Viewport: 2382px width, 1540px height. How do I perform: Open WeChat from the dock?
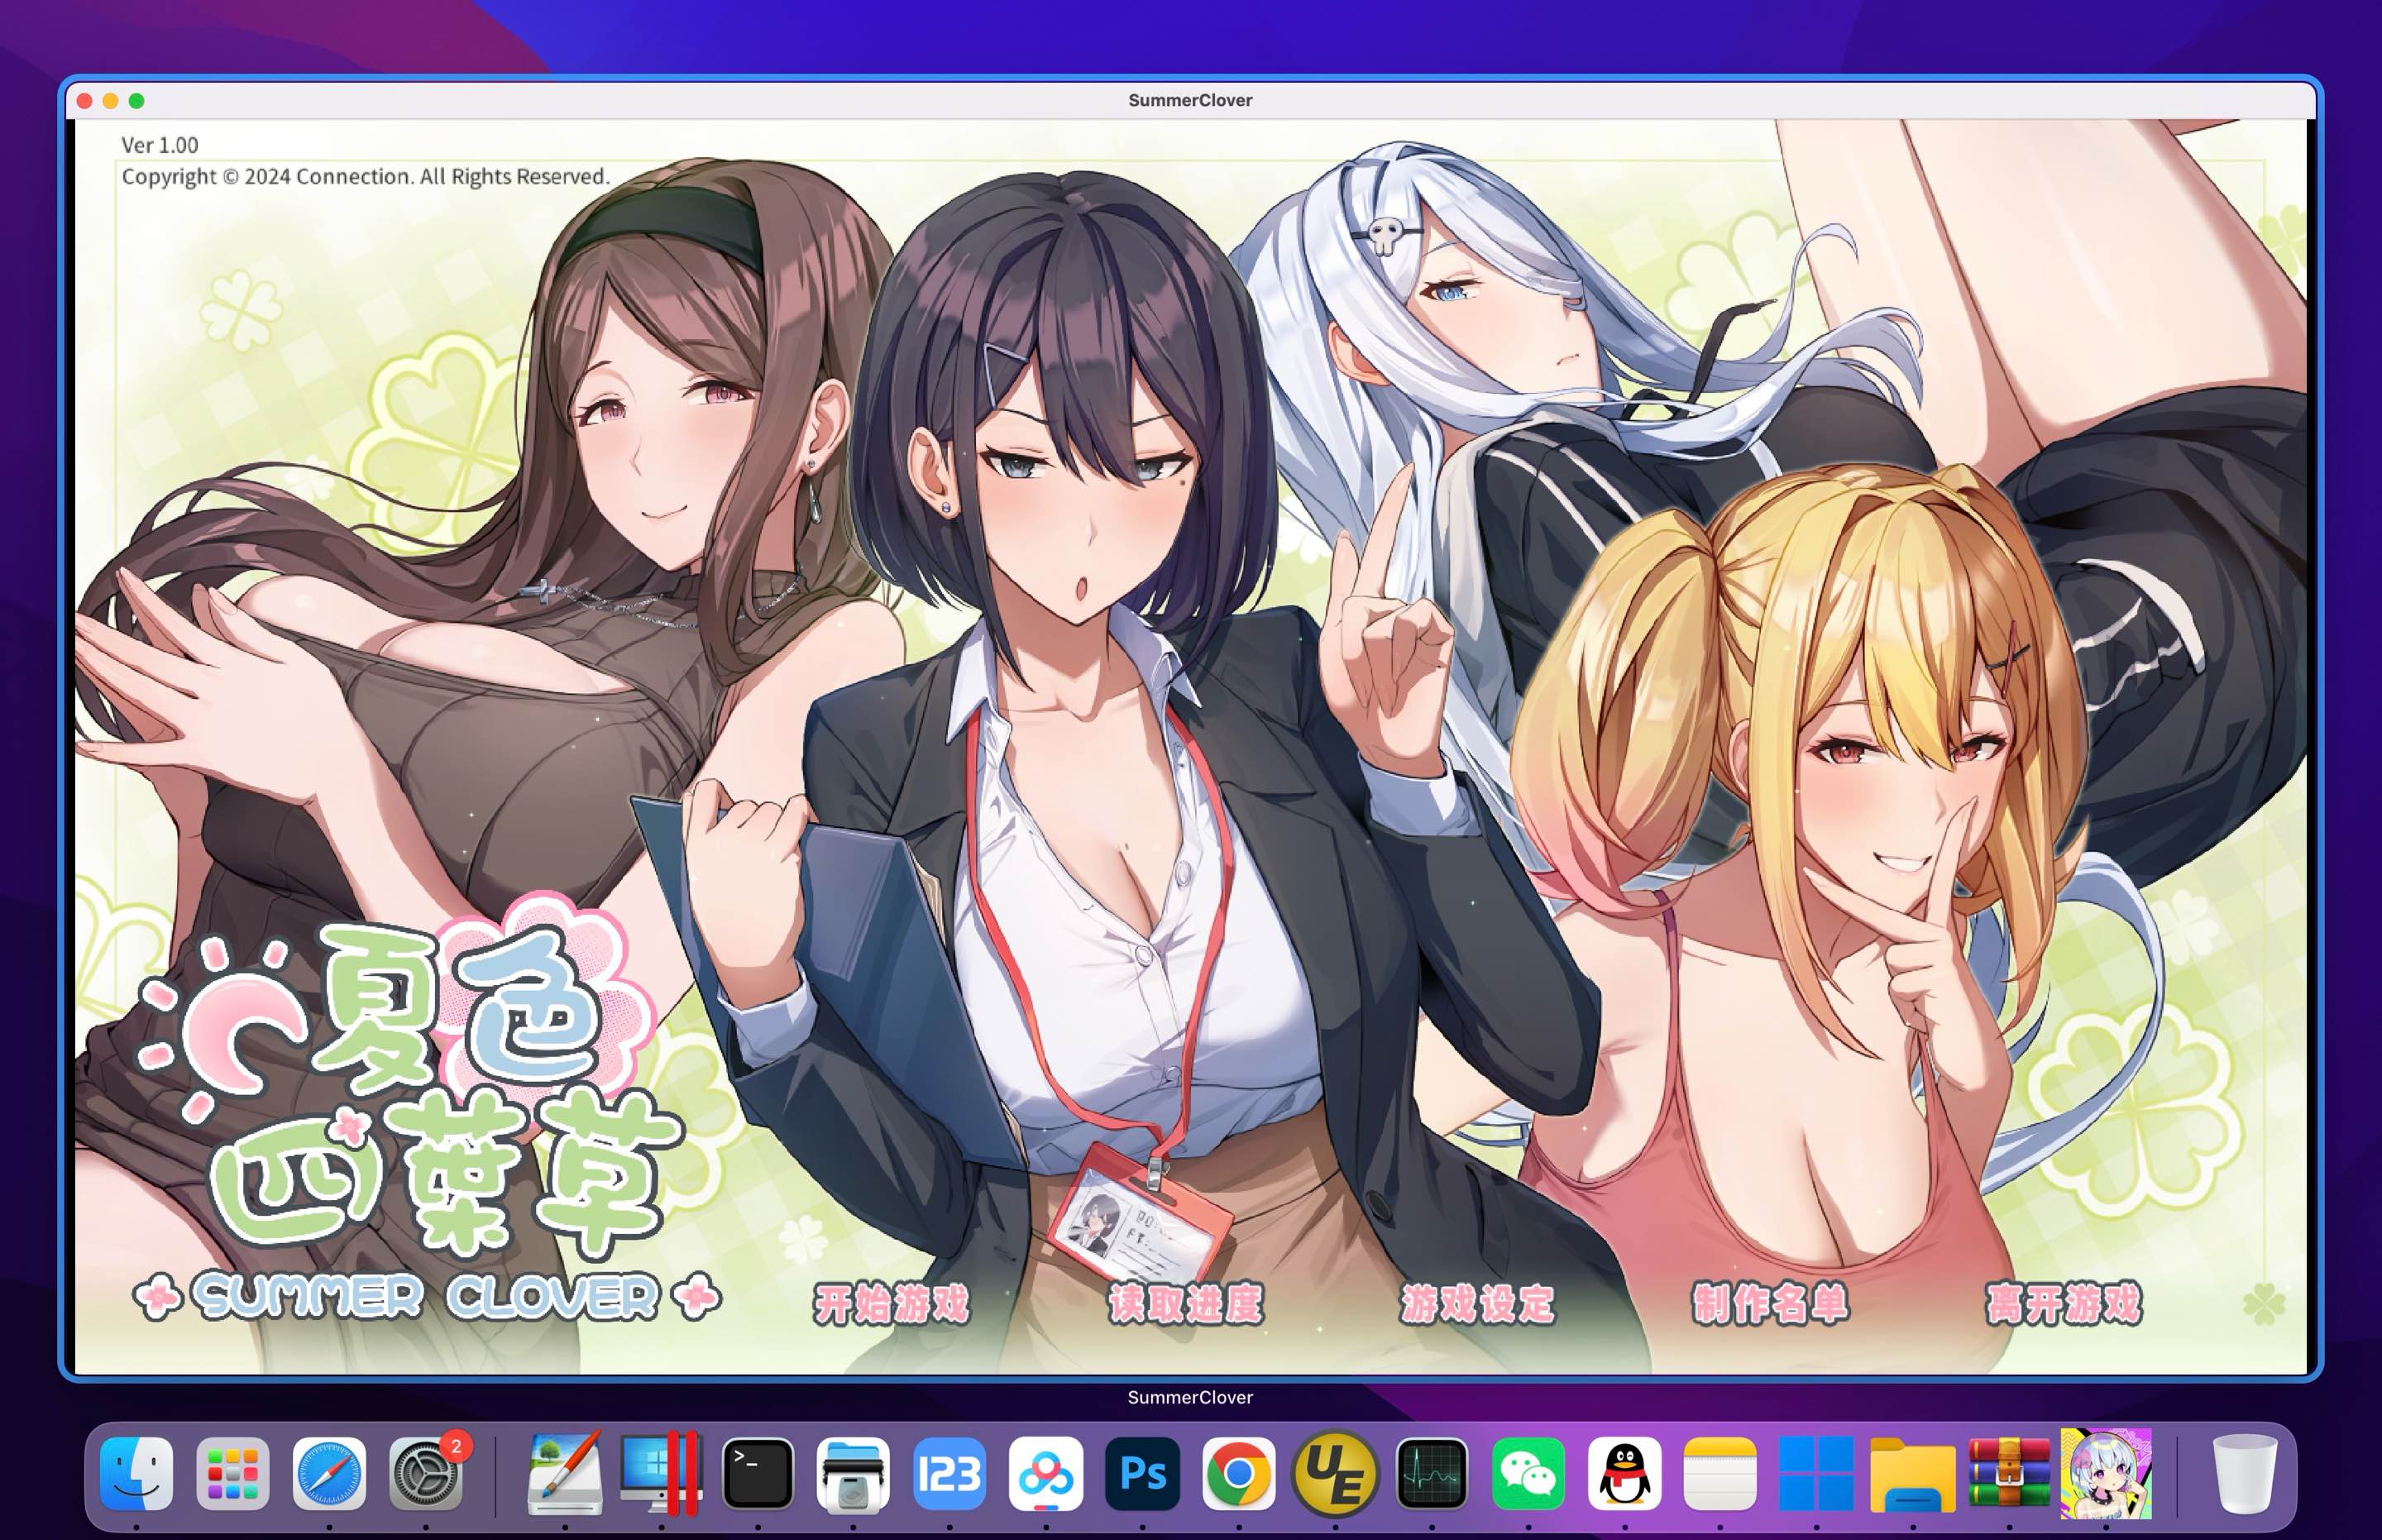coord(1528,1474)
